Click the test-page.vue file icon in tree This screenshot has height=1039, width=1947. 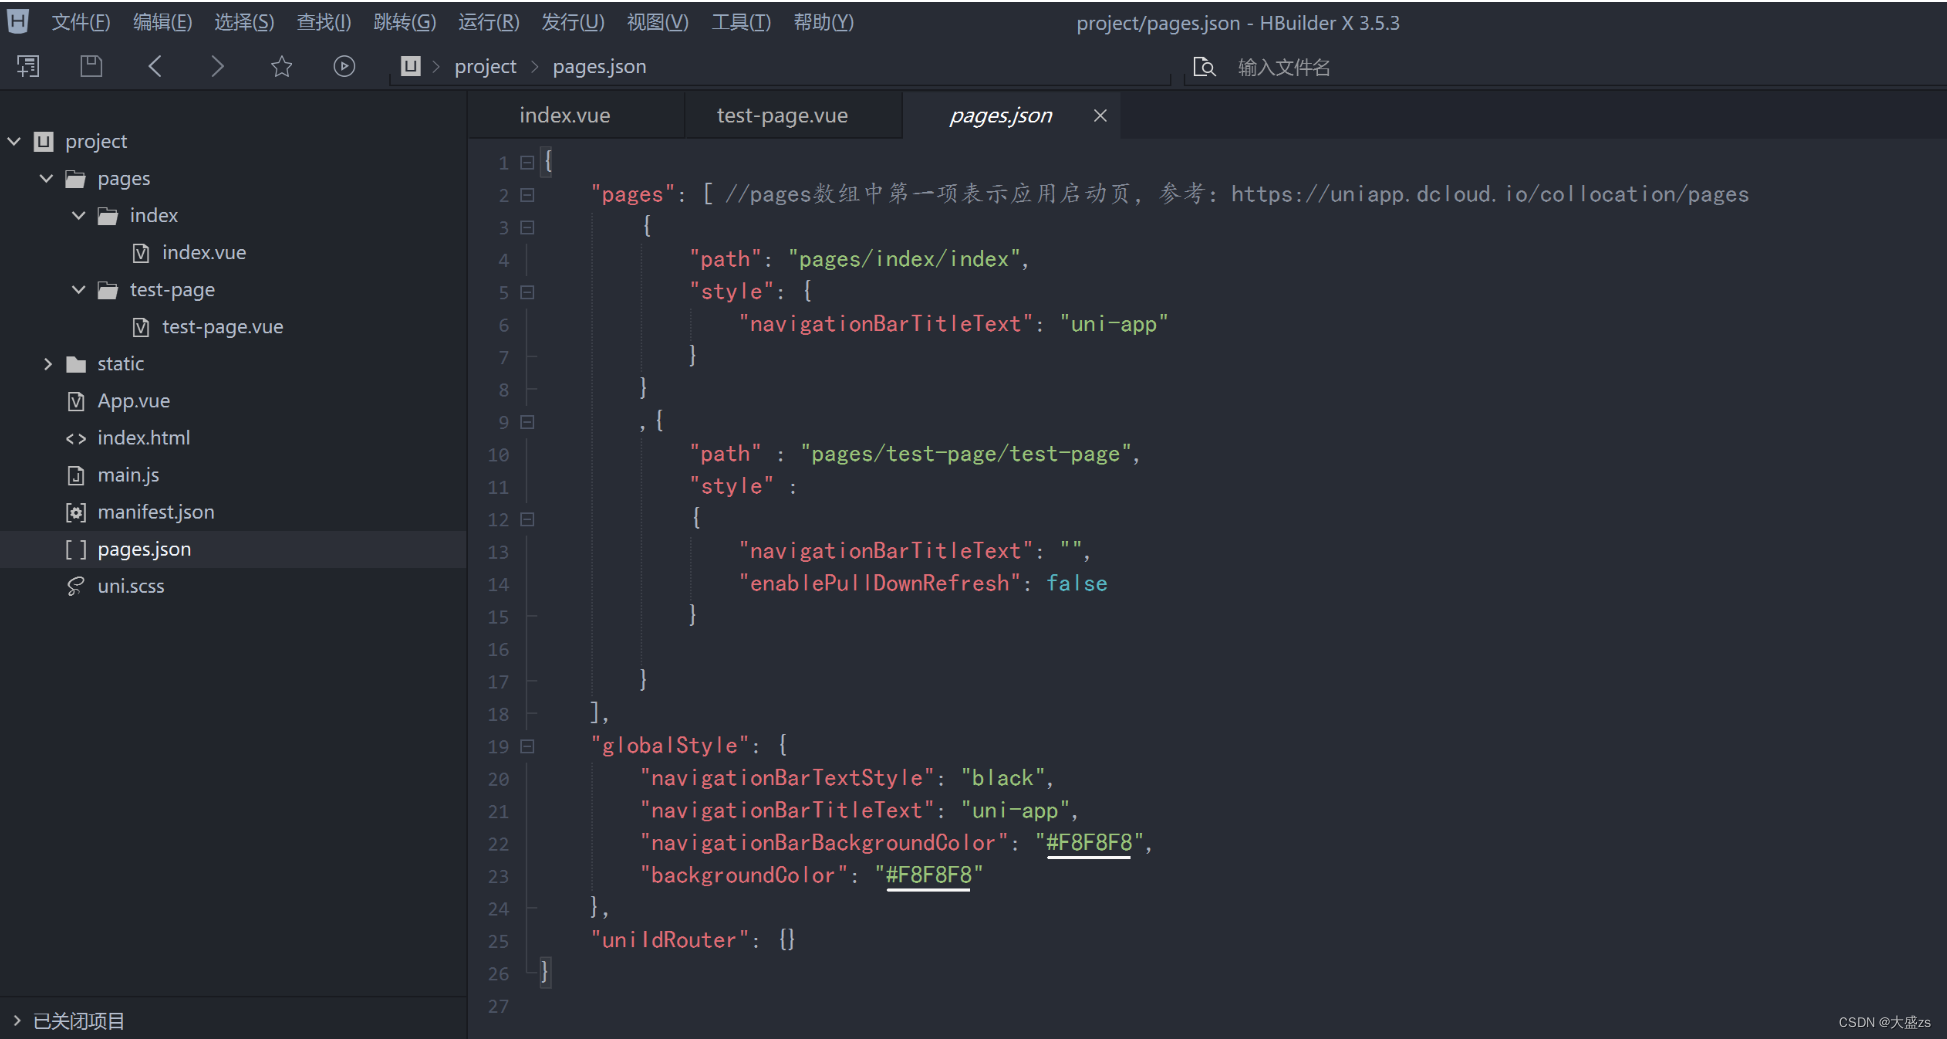141,327
